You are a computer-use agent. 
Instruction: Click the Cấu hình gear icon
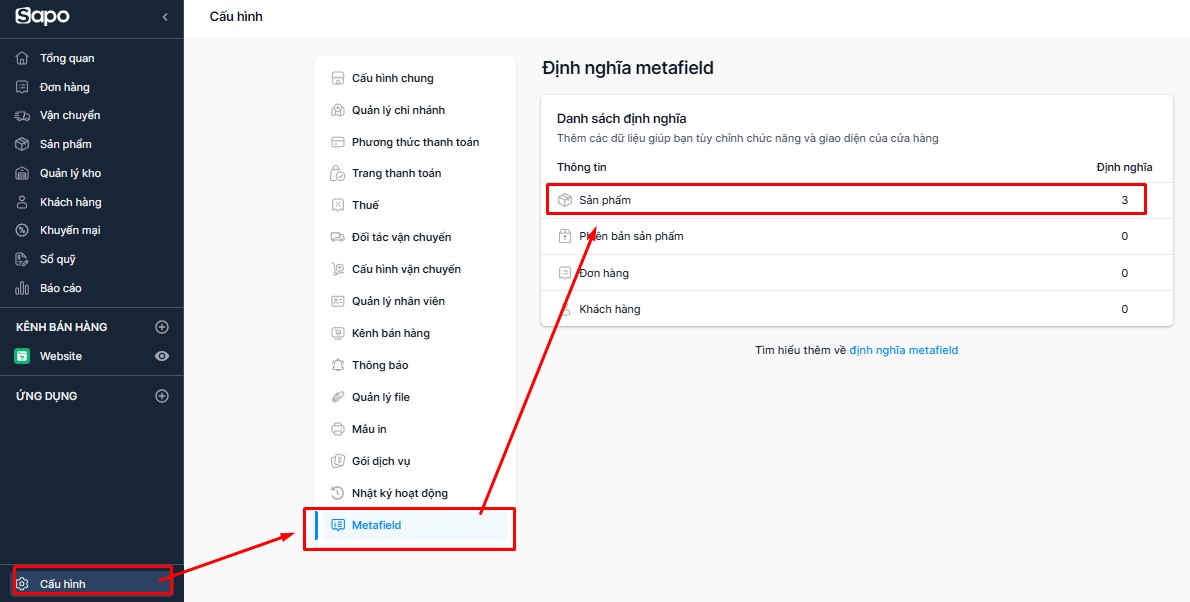click(23, 584)
